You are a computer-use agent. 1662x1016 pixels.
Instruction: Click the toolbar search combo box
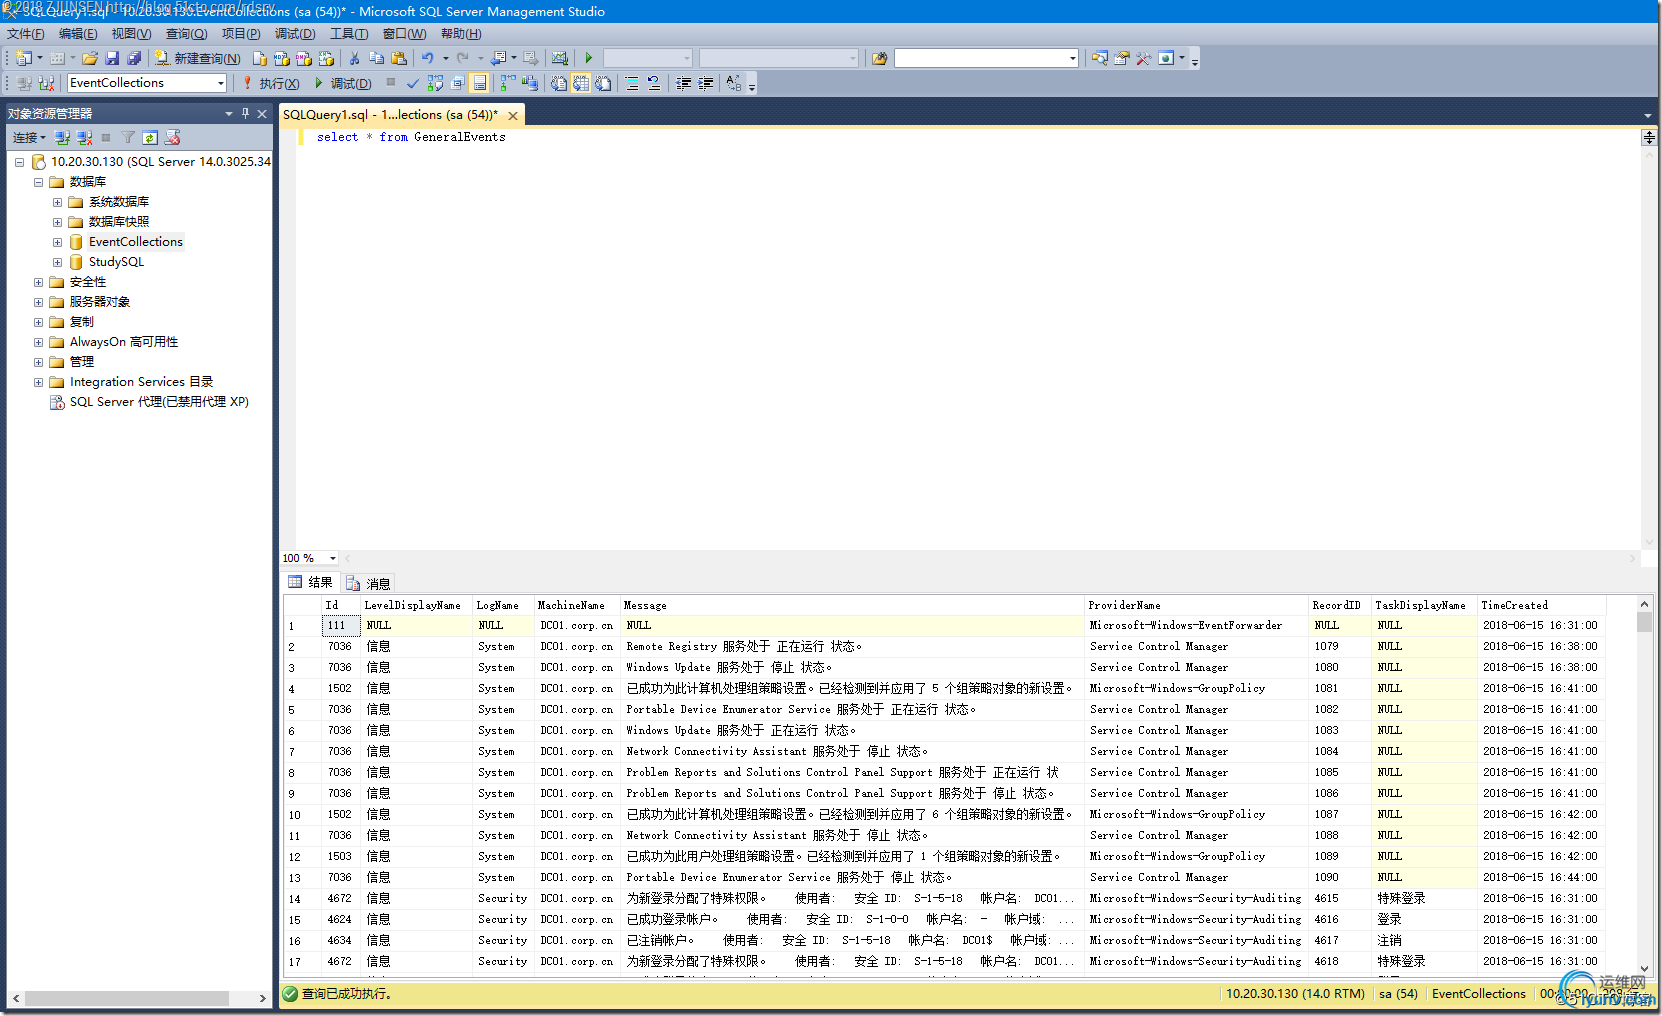pyautogui.click(x=987, y=58)
